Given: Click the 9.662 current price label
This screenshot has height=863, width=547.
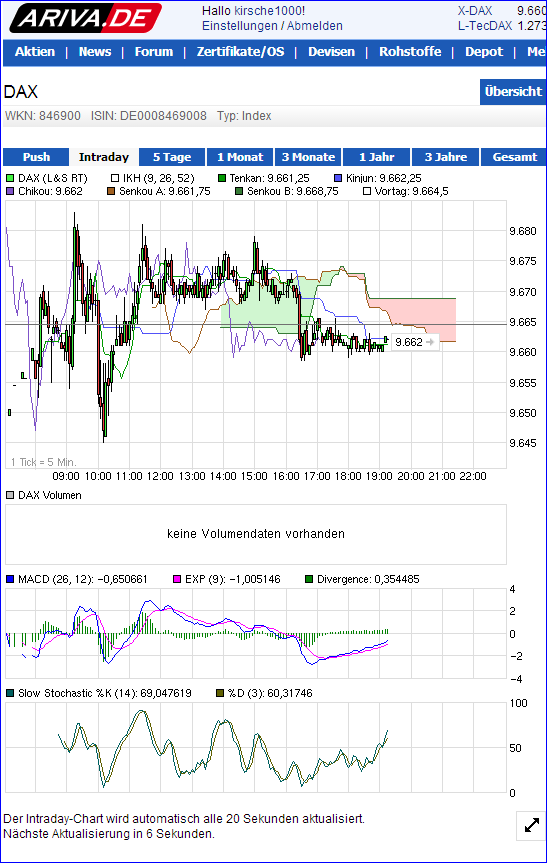Looking at the screenshot, I should (415, 342).
